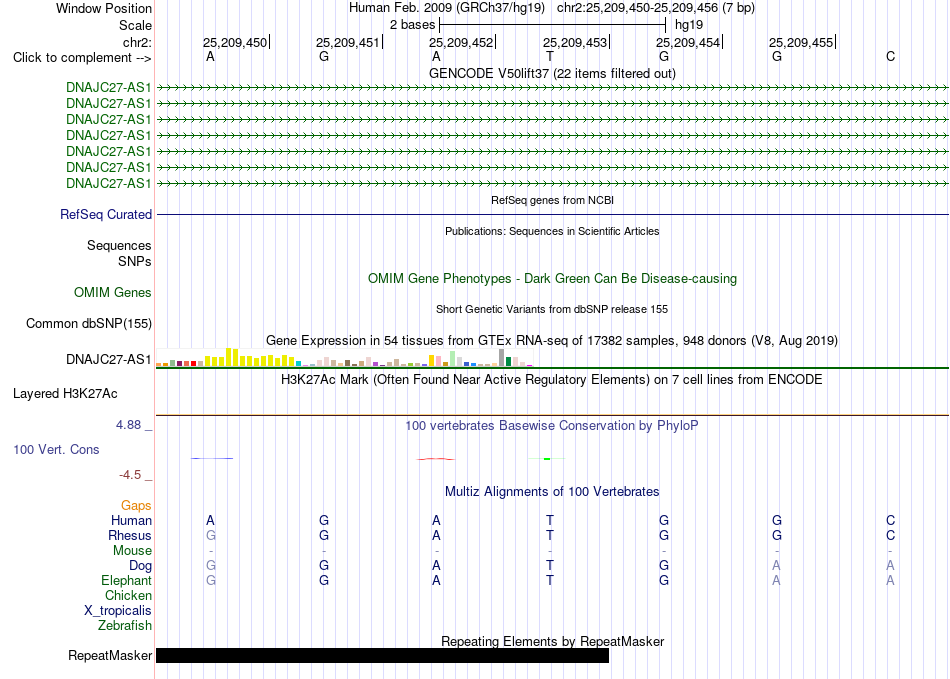Open the GENCODE V50lift37 track title

552,73
